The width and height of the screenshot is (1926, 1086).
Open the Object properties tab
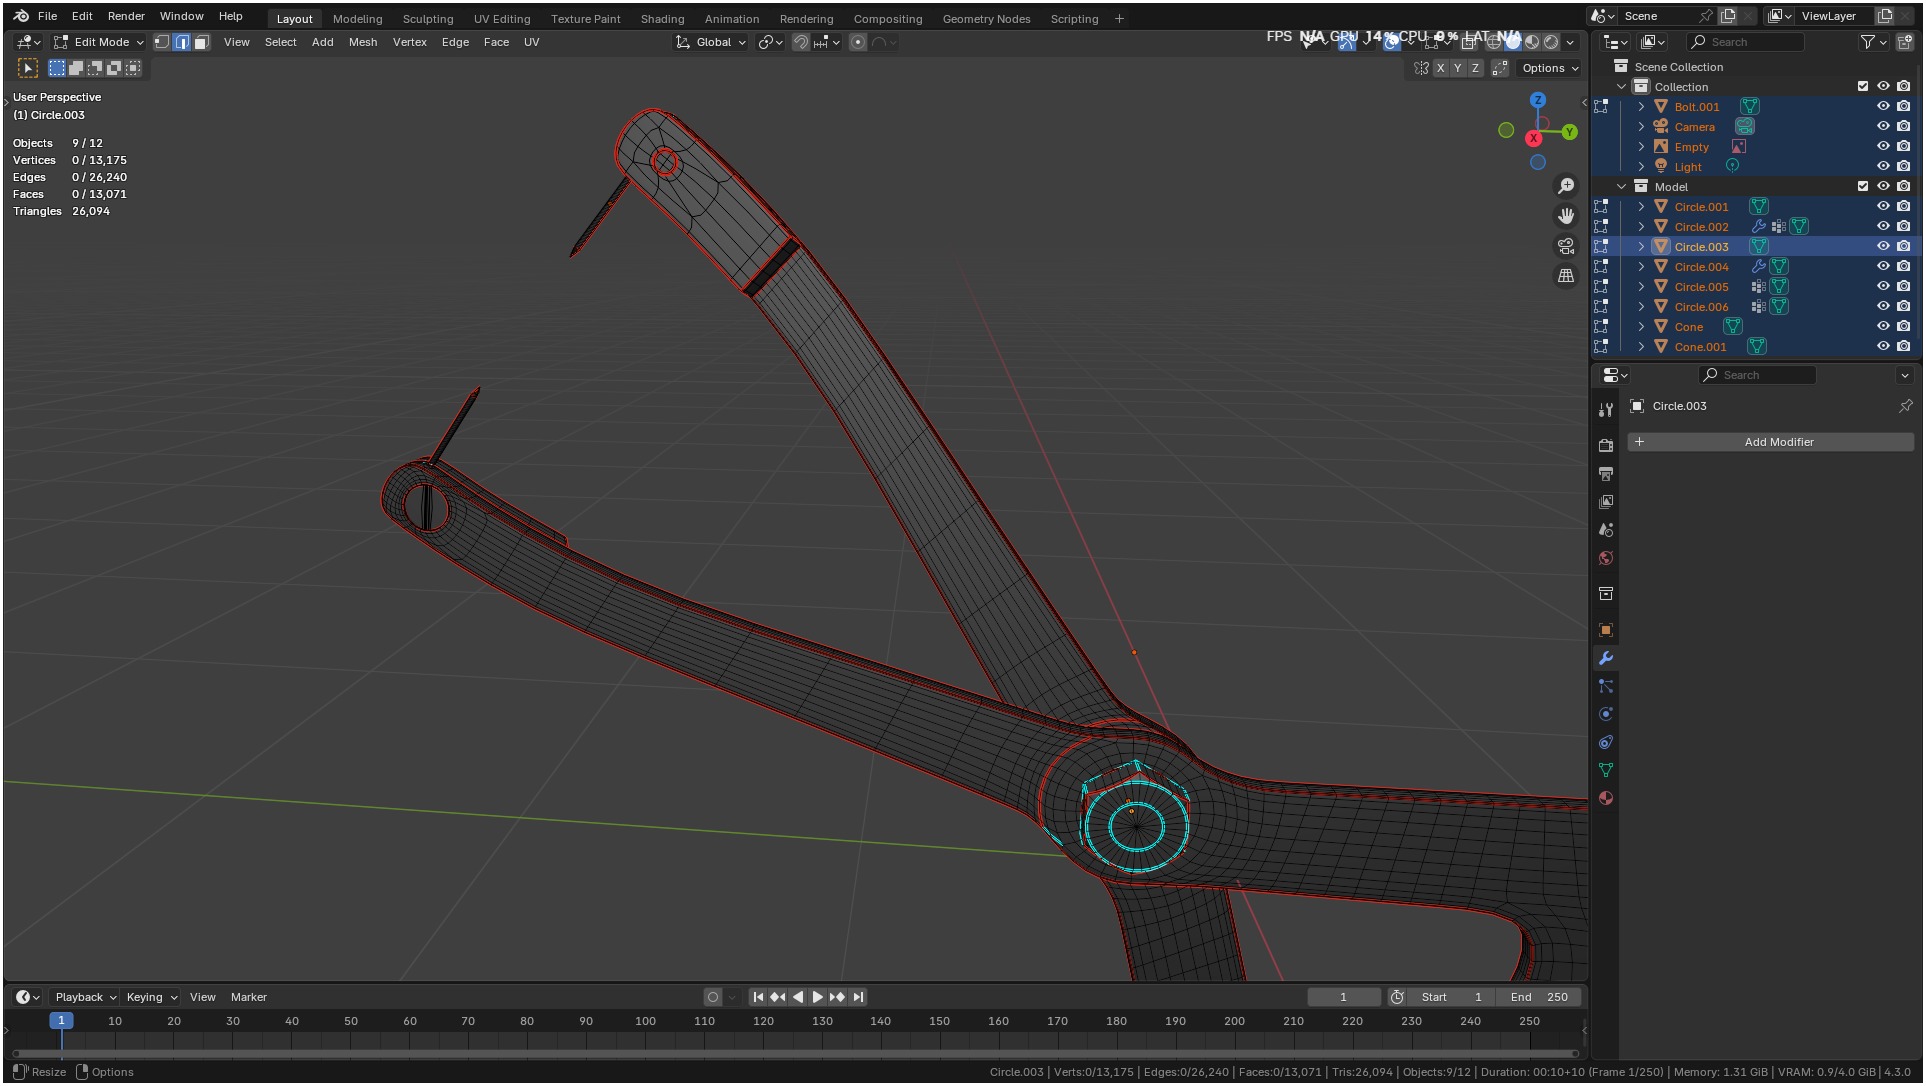tap(1606, 630)
